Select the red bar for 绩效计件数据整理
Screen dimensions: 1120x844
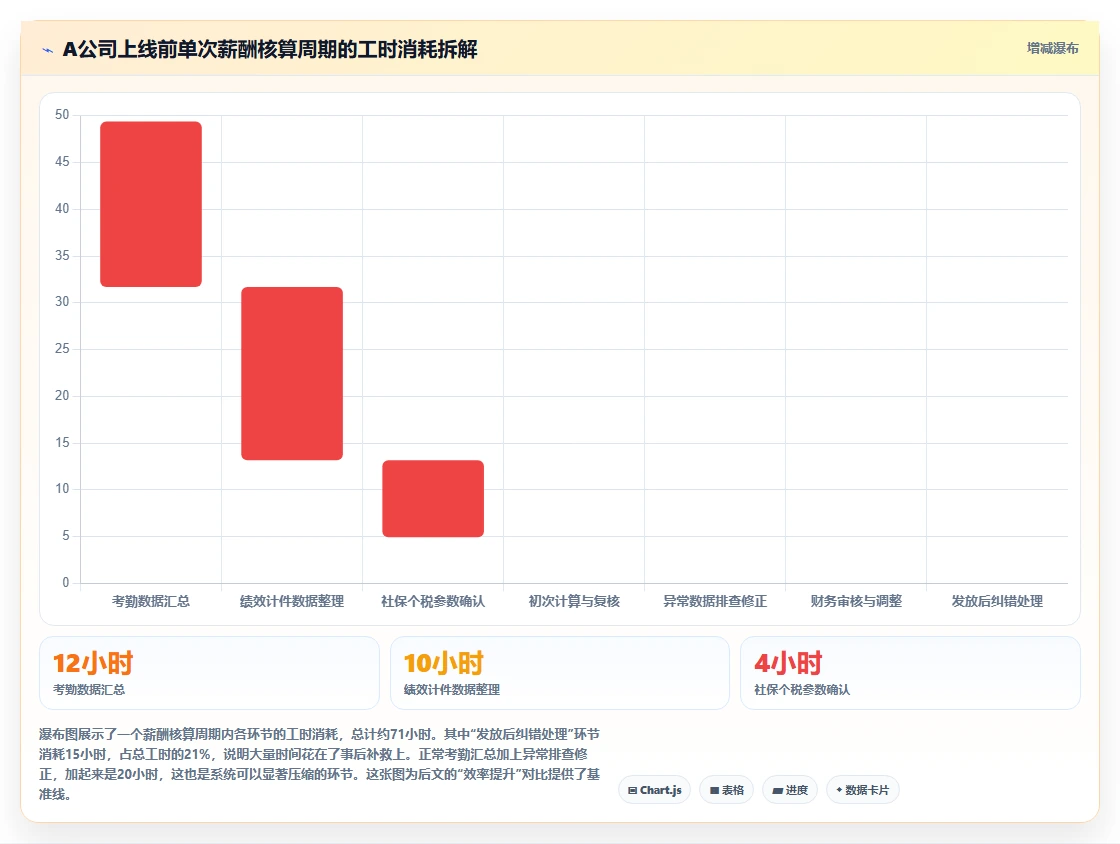(292, 373)
